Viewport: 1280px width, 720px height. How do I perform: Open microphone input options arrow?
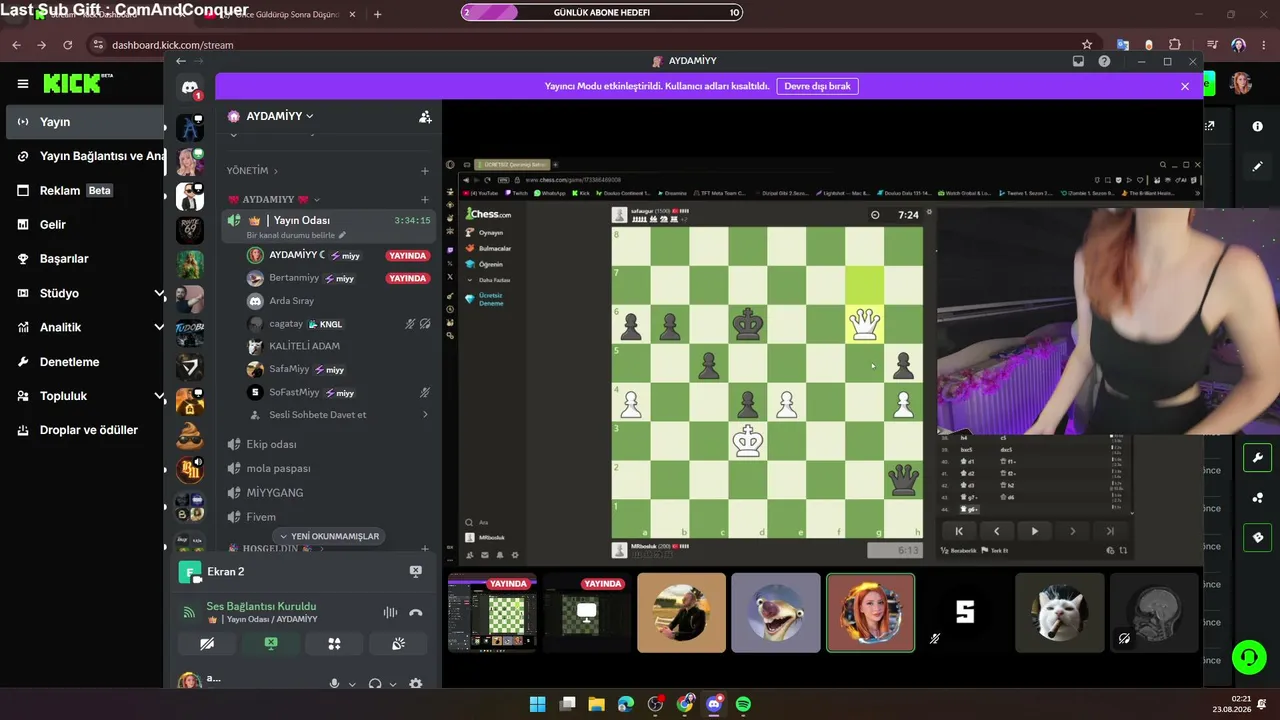coord(352,685)
